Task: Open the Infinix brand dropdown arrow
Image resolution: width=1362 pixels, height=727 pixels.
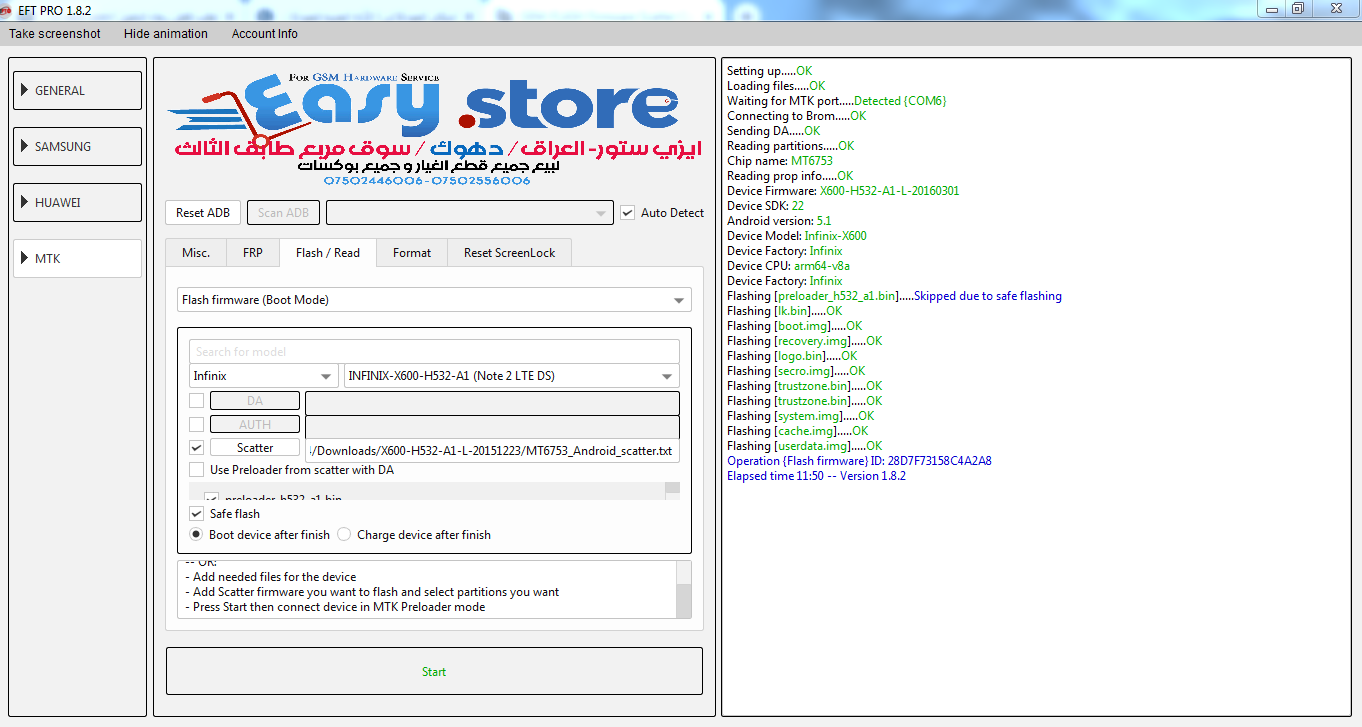Action: point(326,377)
